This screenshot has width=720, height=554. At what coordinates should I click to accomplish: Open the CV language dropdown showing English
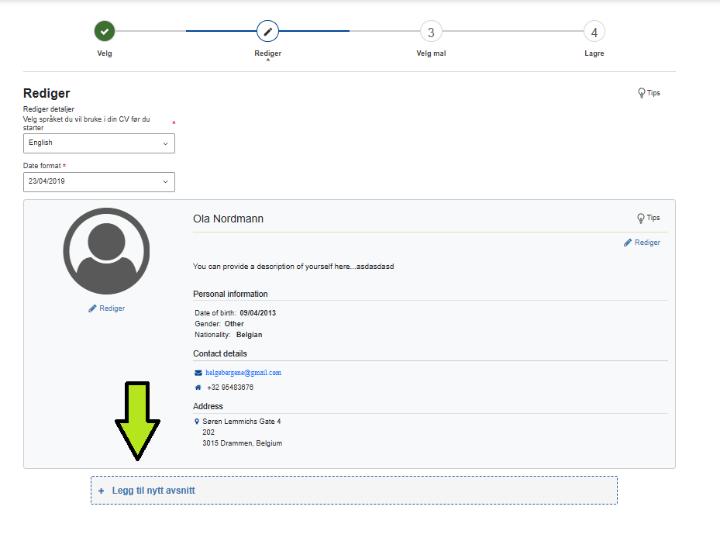(99, 143)
